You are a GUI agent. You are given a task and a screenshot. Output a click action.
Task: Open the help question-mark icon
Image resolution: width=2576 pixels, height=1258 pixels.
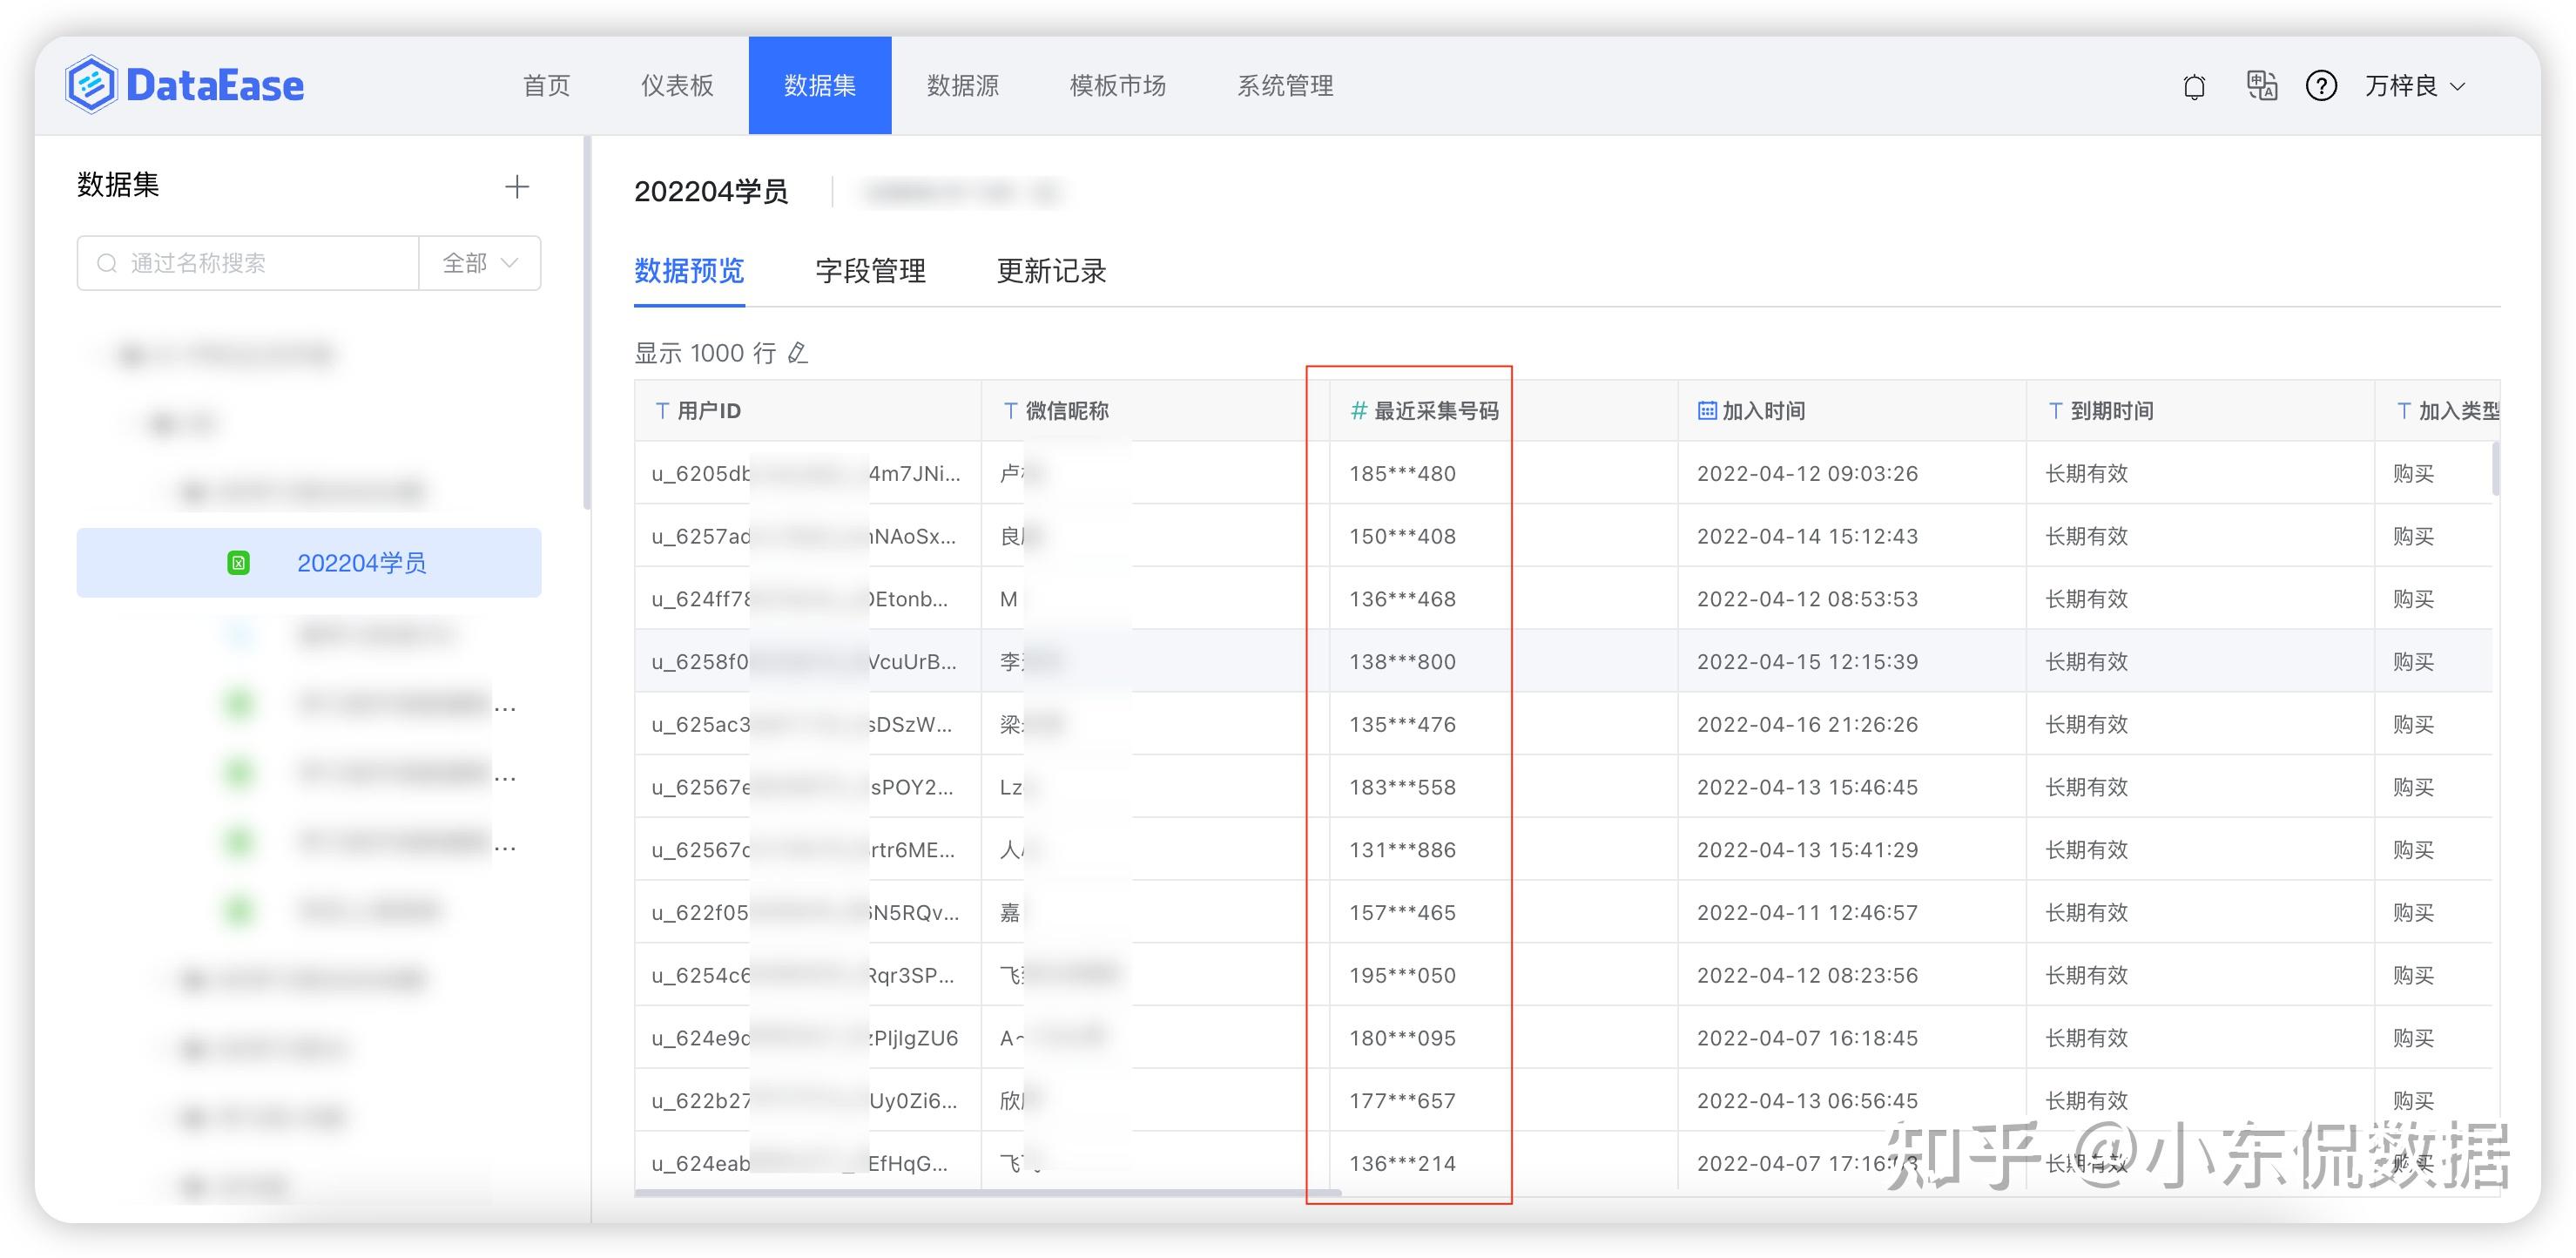(2321, 86)
